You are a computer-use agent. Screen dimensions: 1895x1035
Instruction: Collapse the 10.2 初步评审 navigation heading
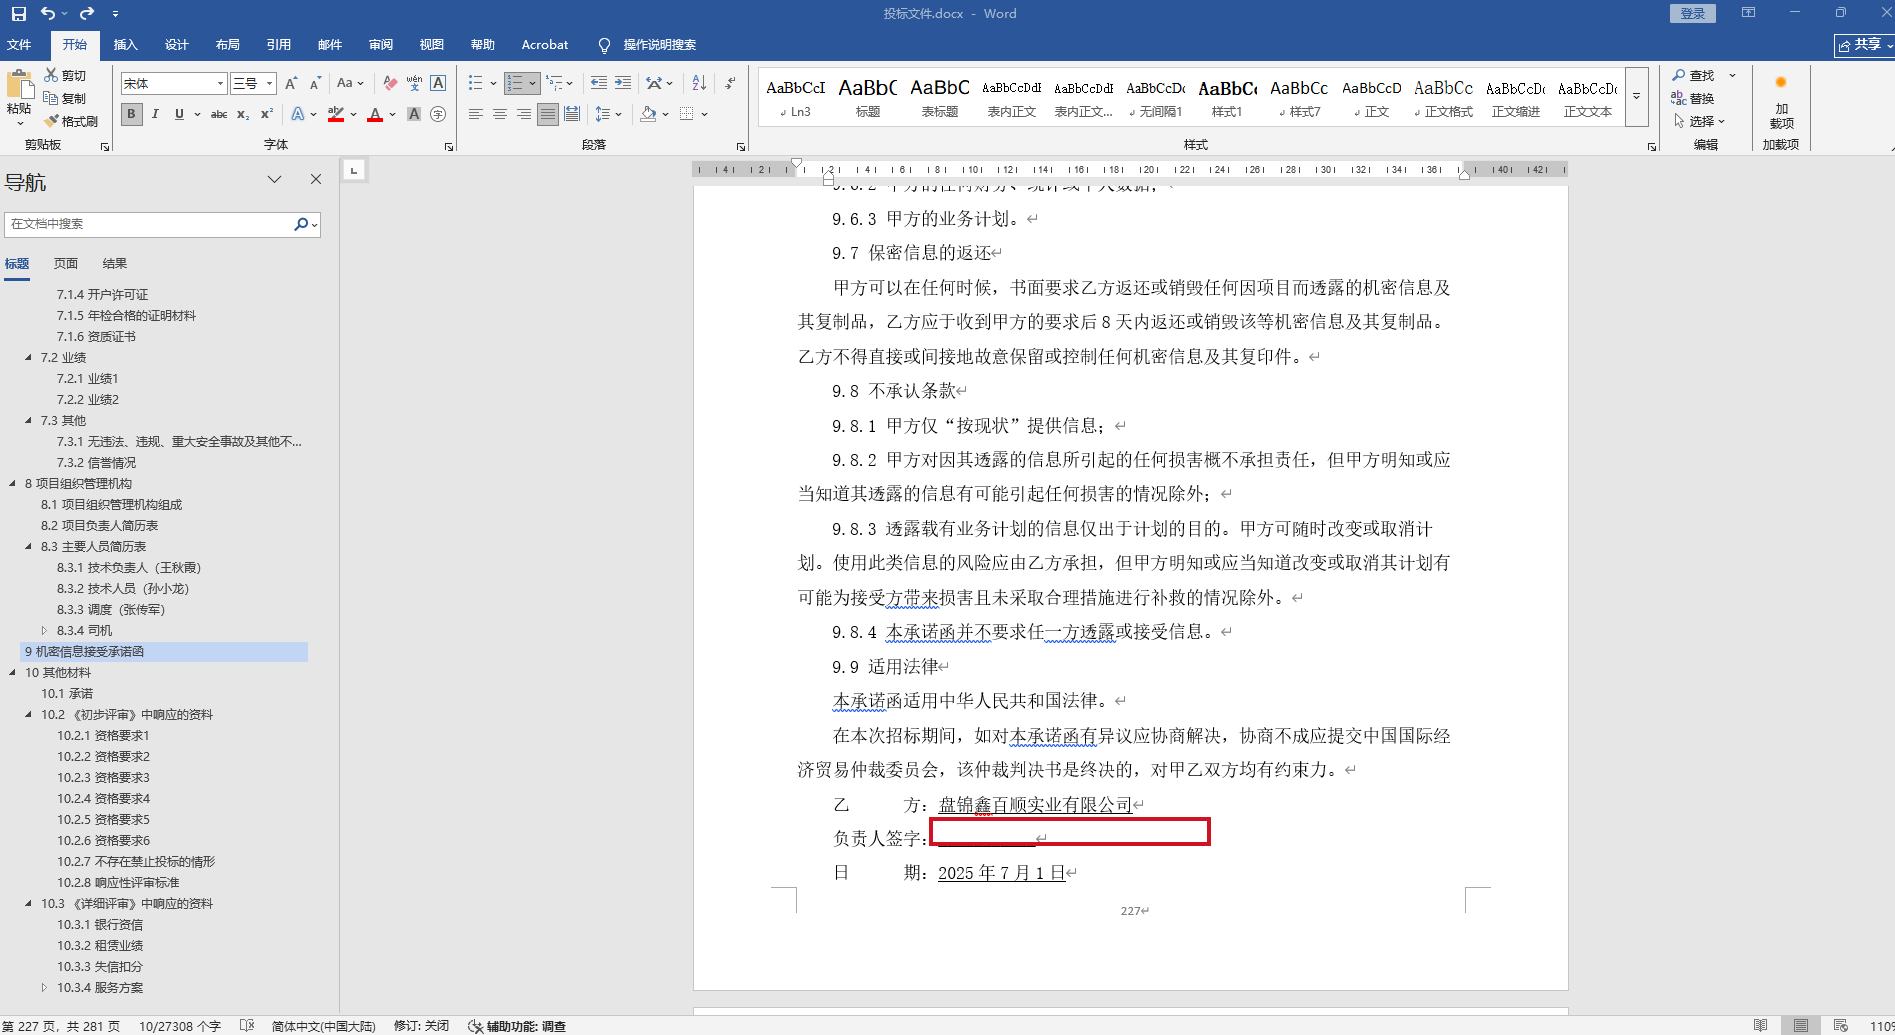click(28, 715)
